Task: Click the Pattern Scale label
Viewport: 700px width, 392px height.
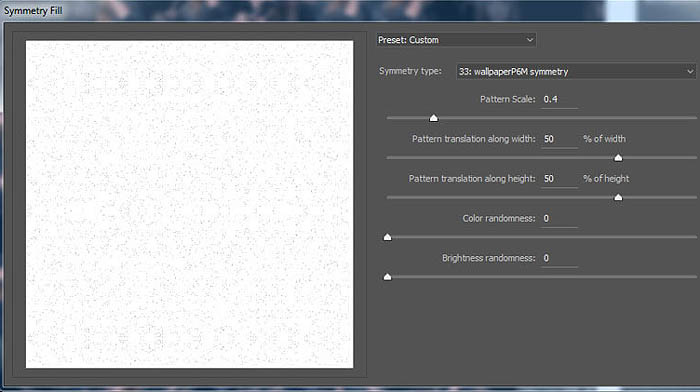Action: point(507,99)
